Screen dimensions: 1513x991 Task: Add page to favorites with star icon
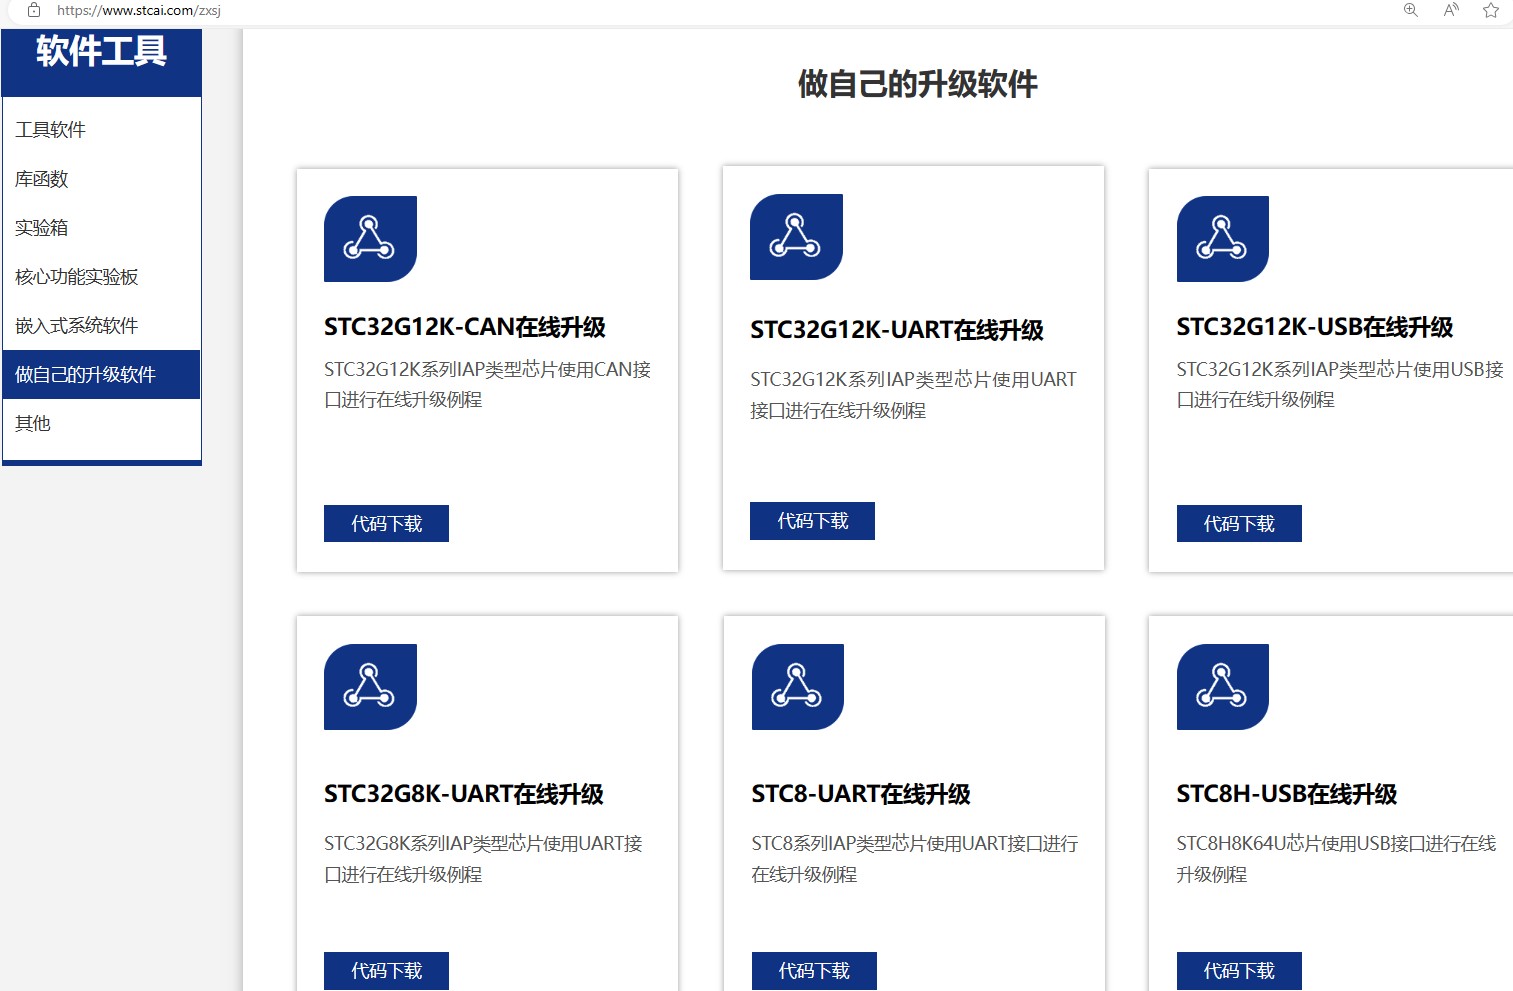pos(1491,10)
